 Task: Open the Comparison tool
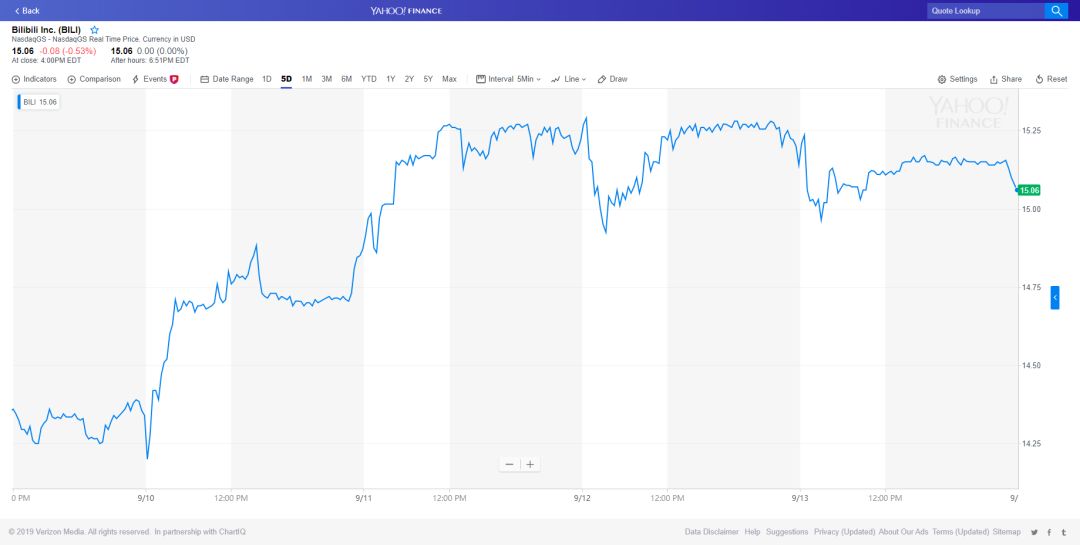(94, 79)
